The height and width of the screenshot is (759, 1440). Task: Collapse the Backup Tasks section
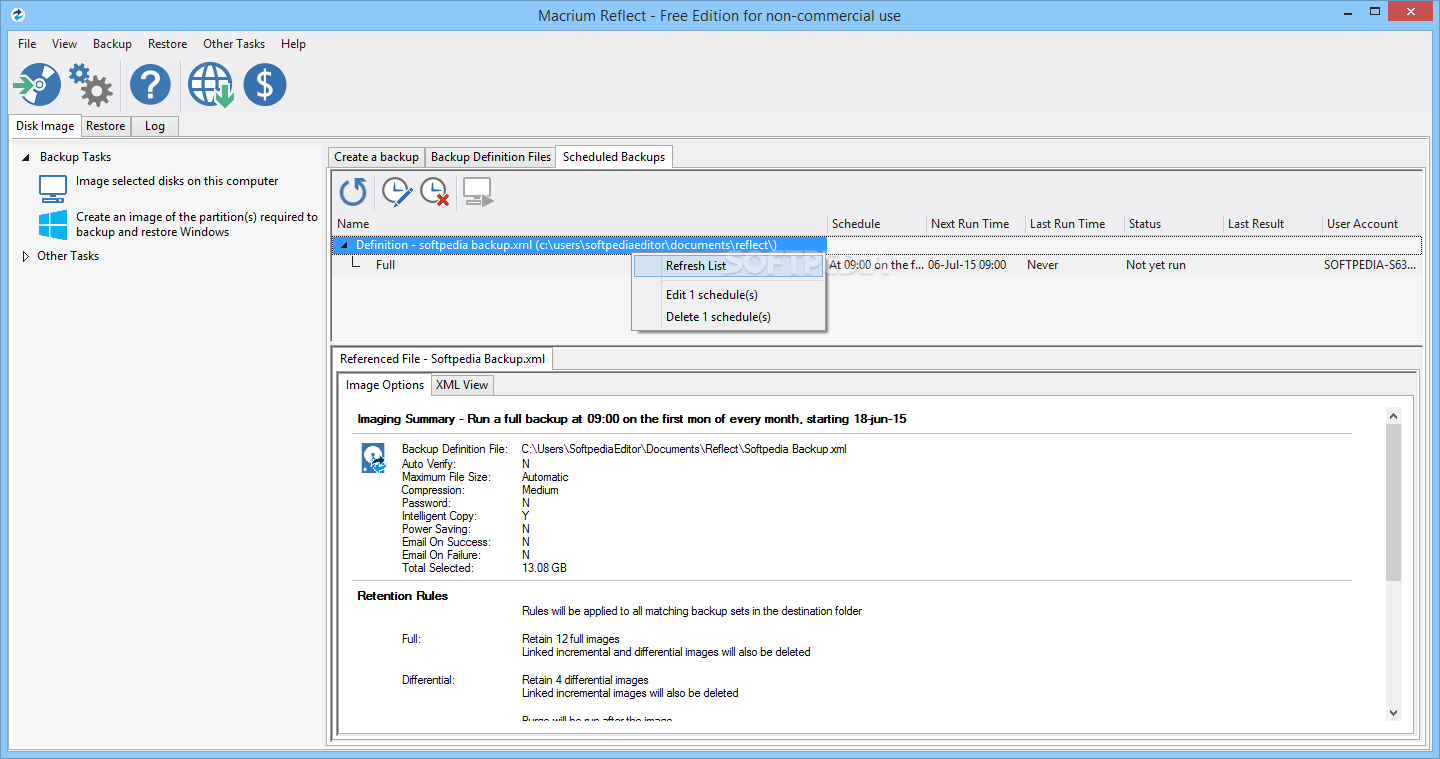click(26, 157)
